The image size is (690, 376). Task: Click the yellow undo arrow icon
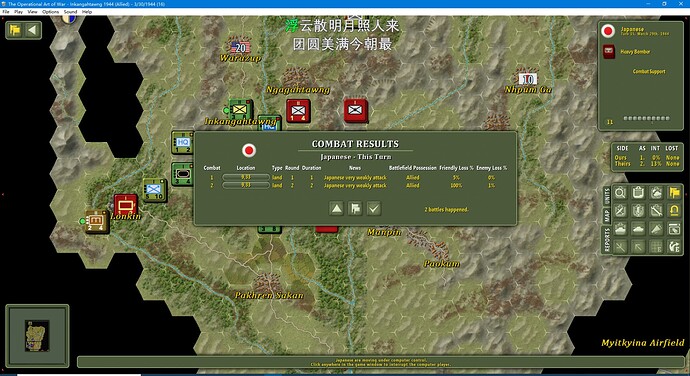click(x=674, y=210)
